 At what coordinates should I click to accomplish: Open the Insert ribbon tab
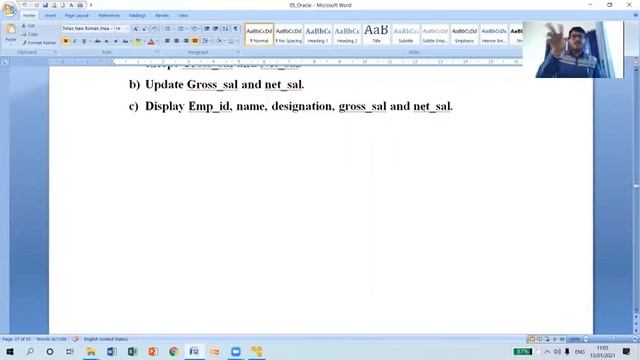[50, 16]
